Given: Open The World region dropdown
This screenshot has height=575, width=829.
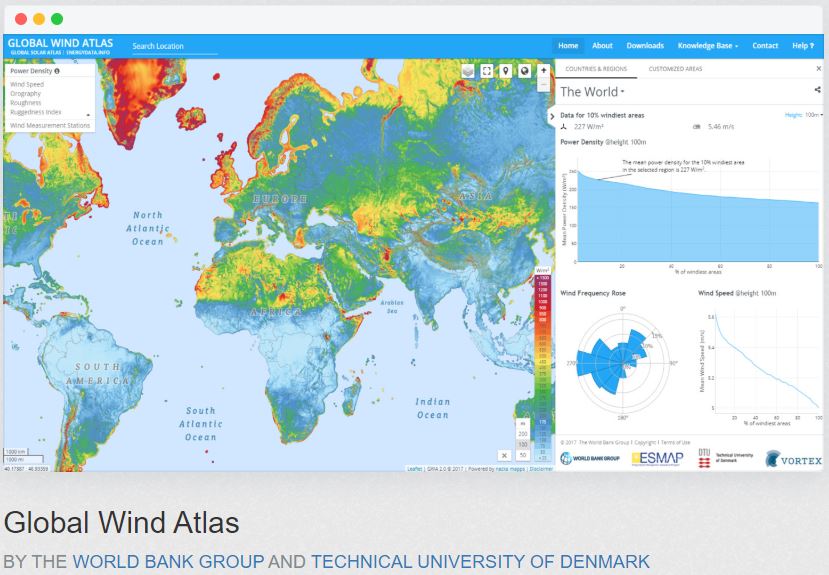Looking at the screenshot, I should pos(592,92).
